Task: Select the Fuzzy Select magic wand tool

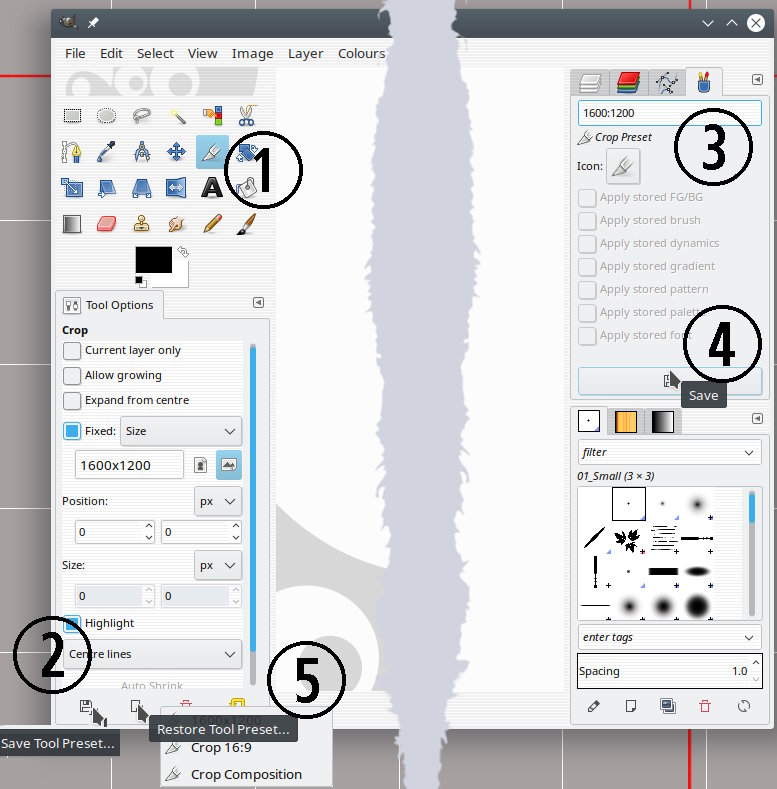Action: click(176, 116)
